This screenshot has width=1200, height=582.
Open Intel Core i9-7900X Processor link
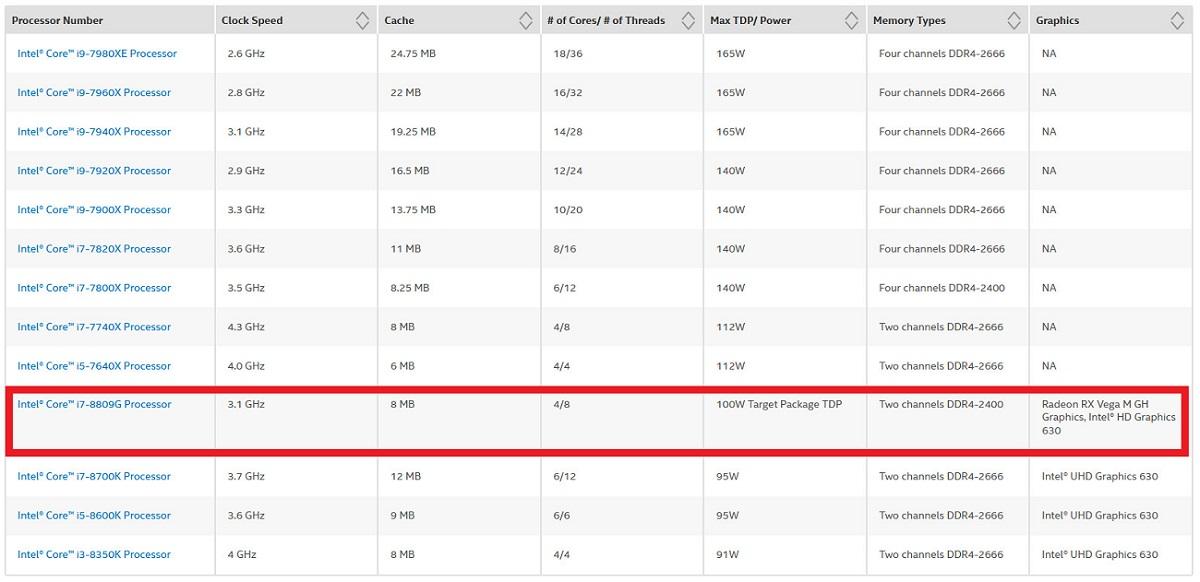coord(94,210)
